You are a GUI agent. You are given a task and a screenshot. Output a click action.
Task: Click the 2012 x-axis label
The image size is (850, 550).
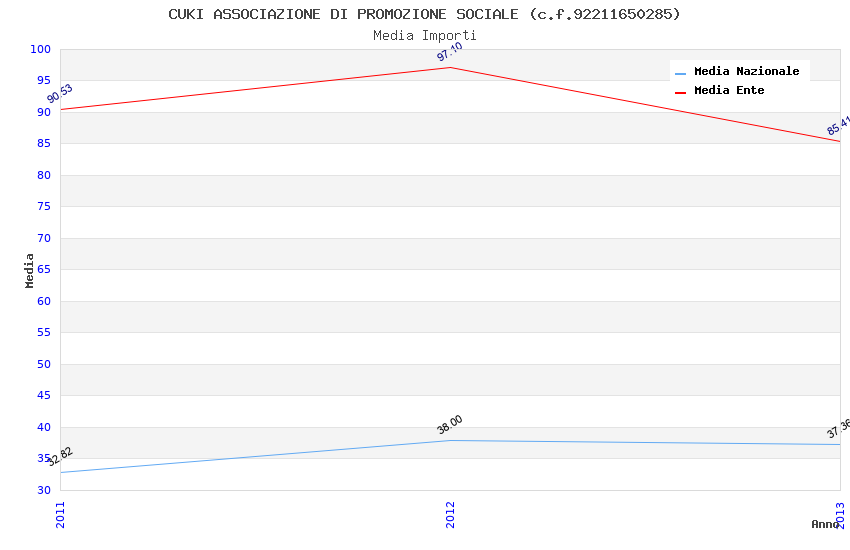pyautogui.click(x=450, y=515)
